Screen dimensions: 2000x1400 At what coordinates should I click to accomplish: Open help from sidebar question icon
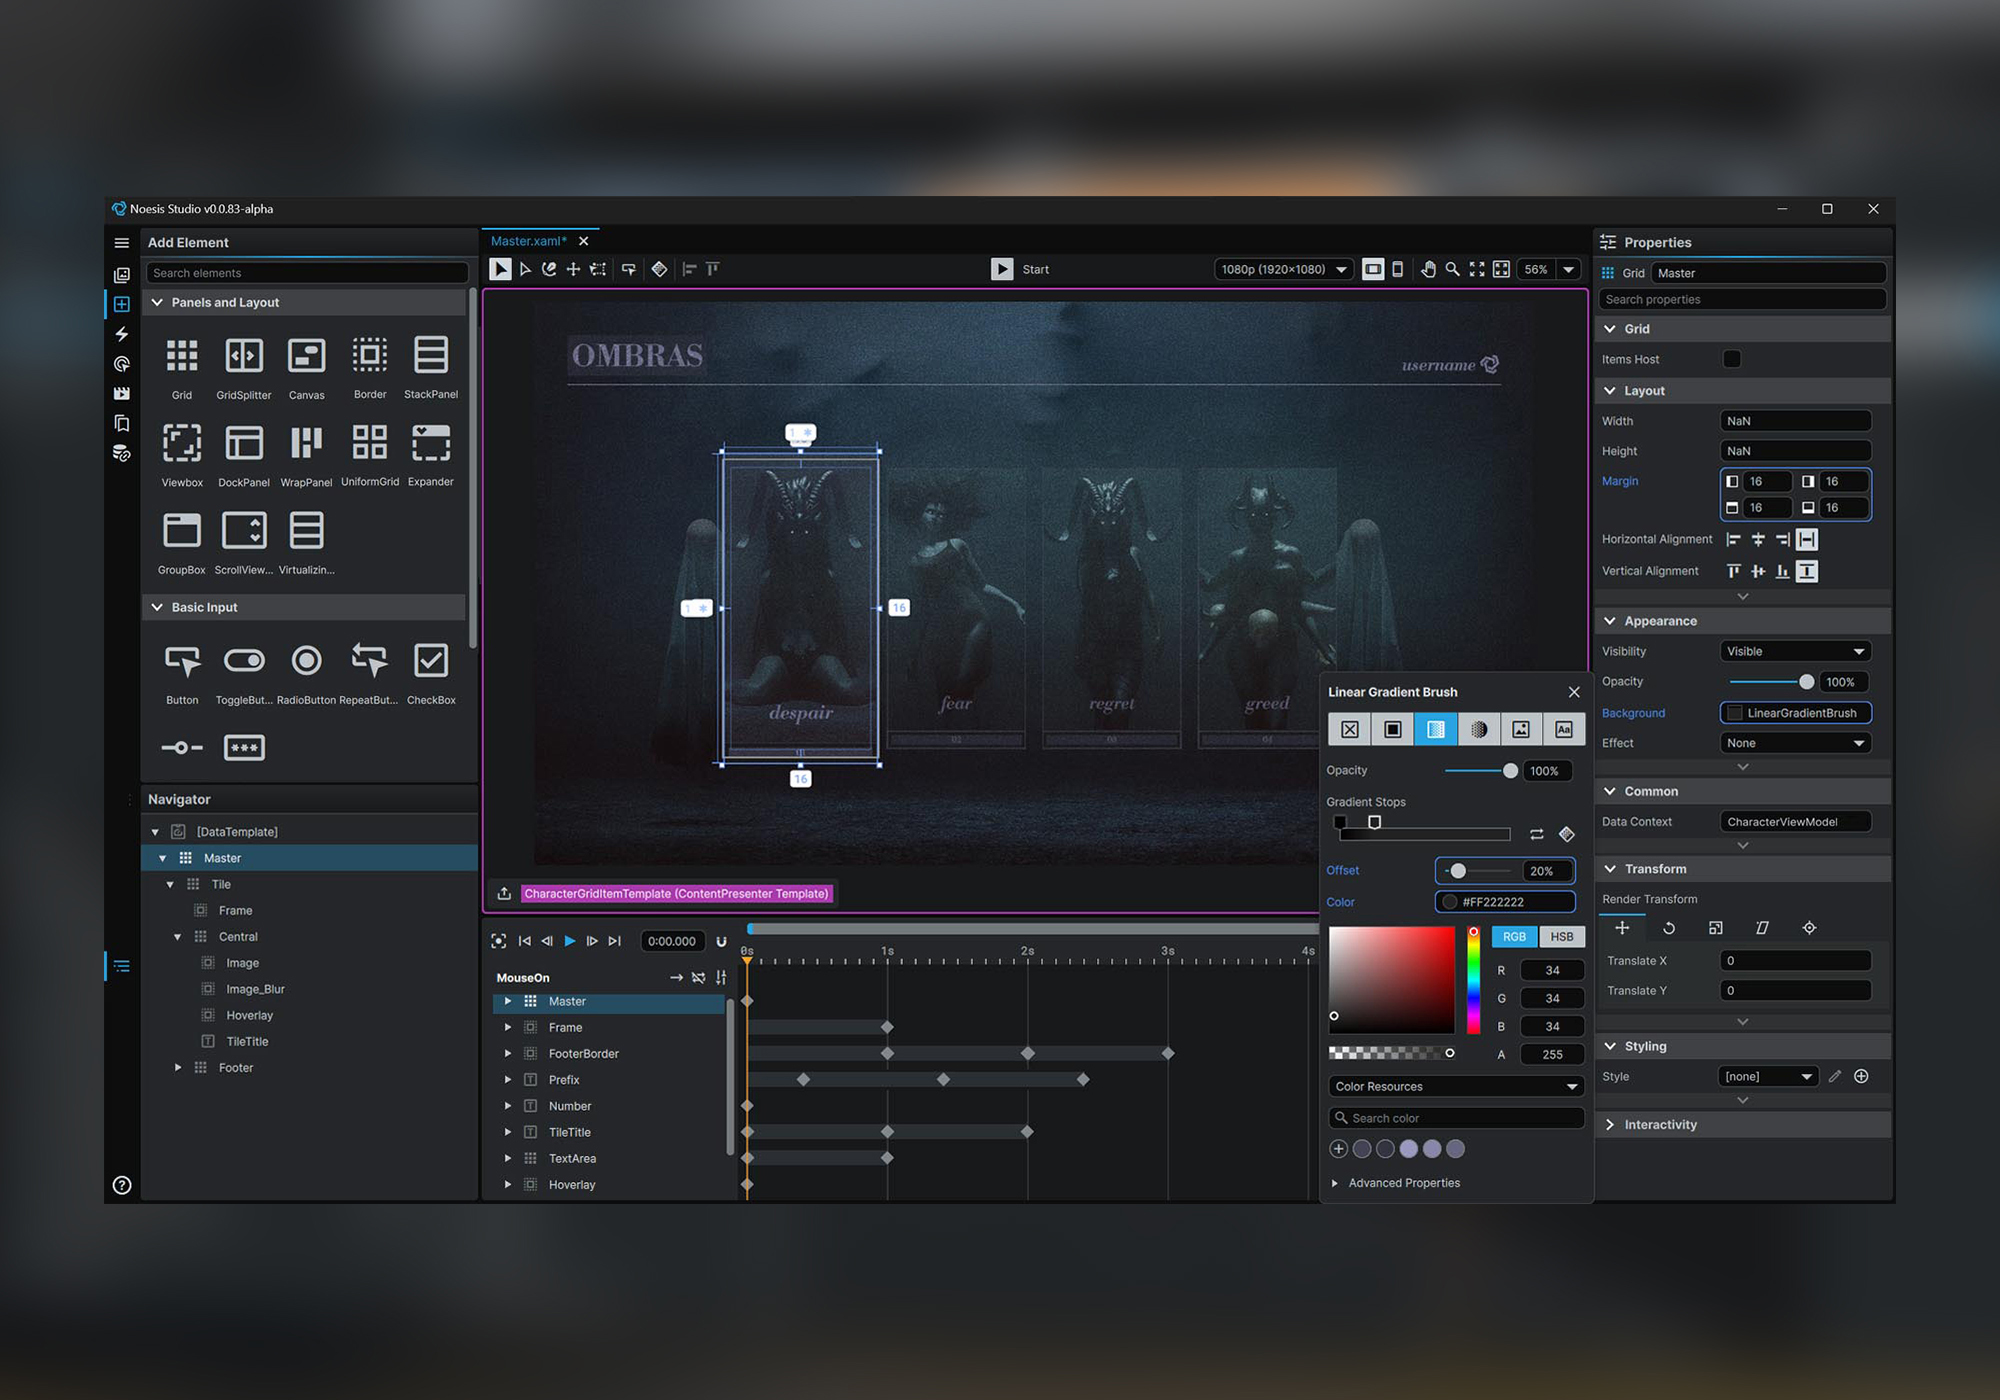[x=122, y=1185]
